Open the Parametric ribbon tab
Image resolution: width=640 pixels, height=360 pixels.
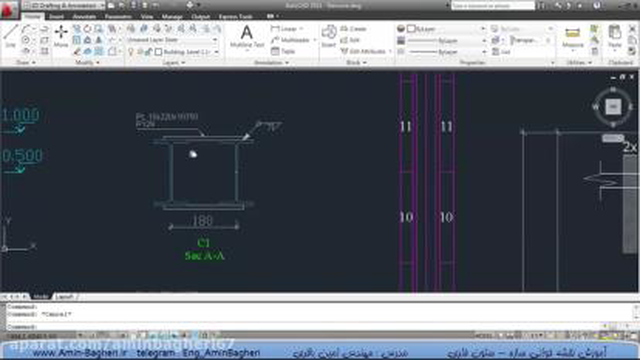(x=118, y=16)
